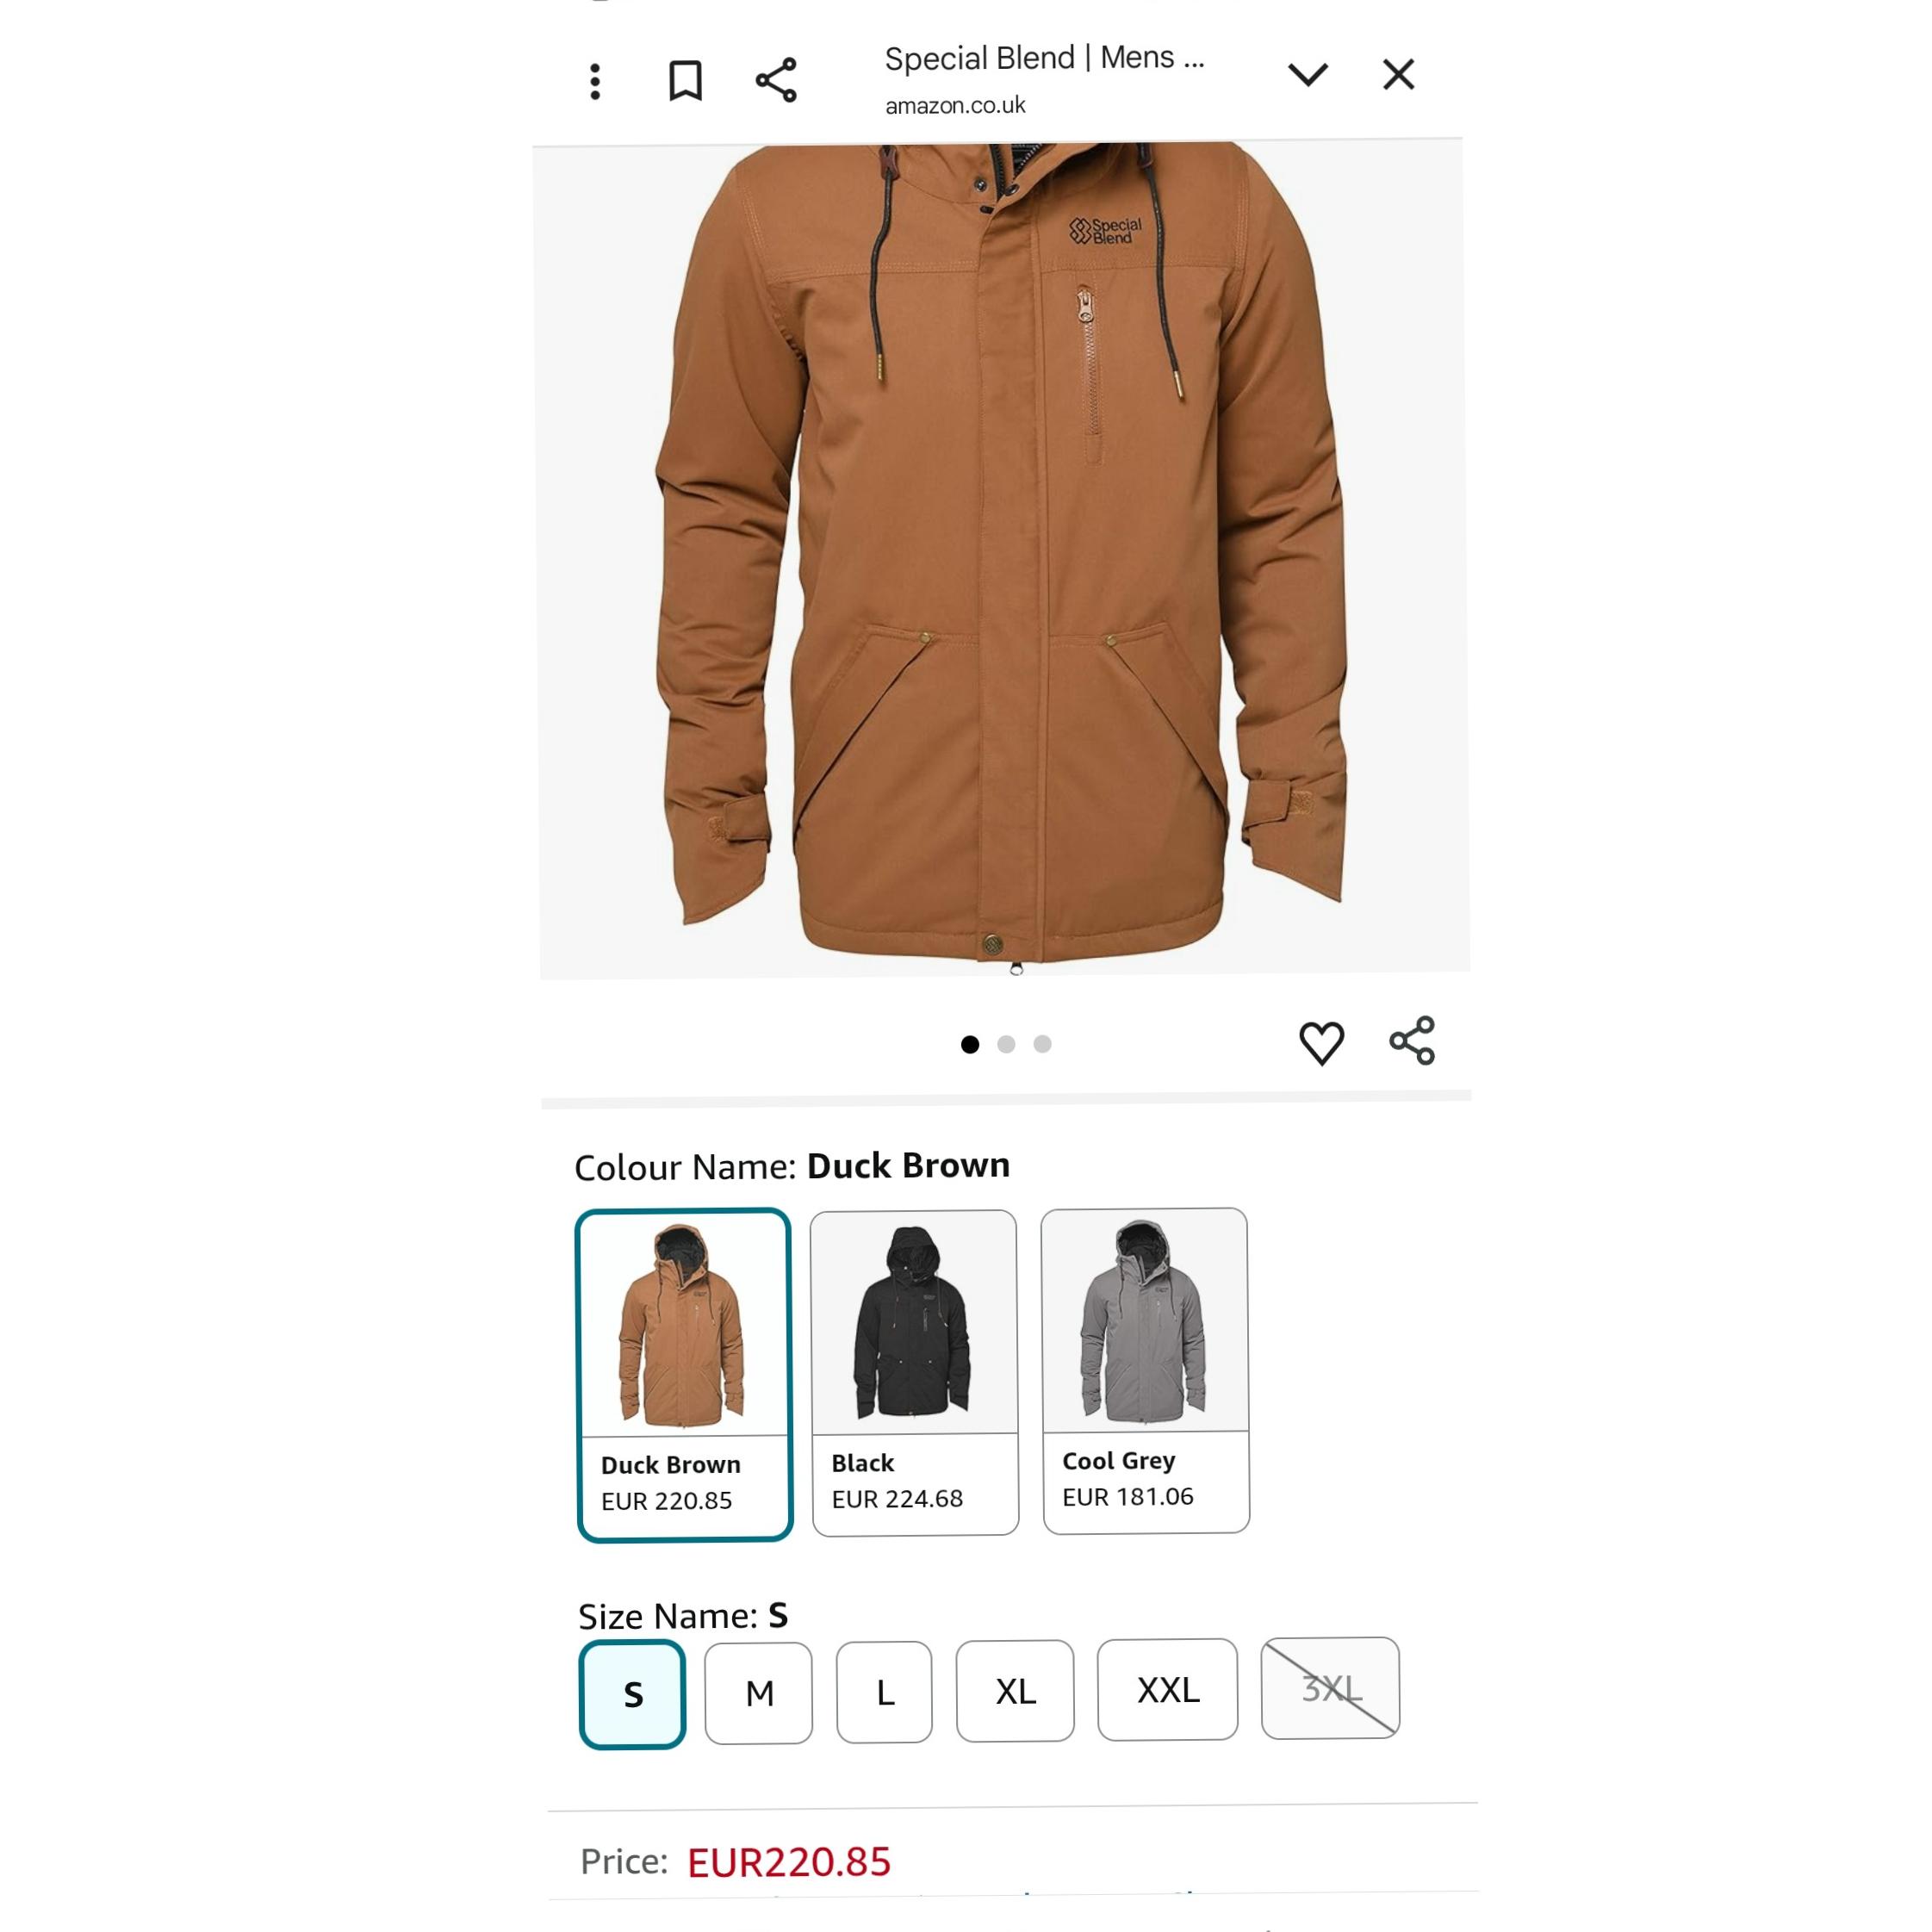Screen dimensions: 1932x1932
Task: Tap the share icon in top bar
Action: [x=776, y=80]
